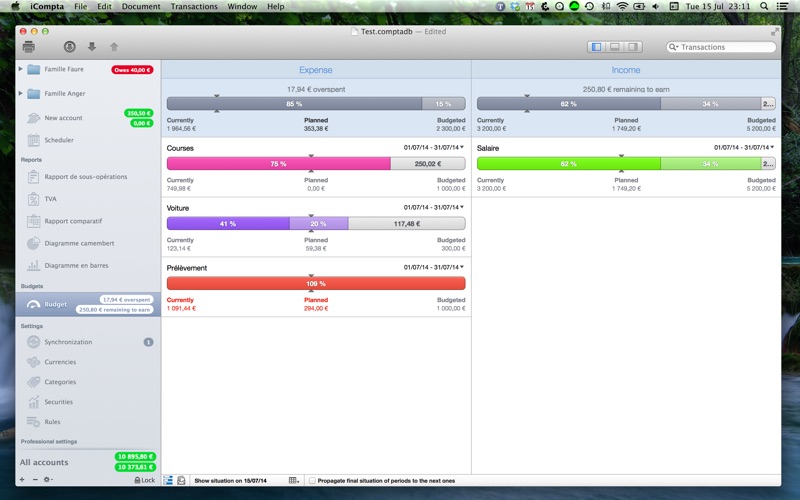The image size is (800, 500).
Task: Click the Wi-Fi icon in menu bar
Action: (x=622, y=6)
